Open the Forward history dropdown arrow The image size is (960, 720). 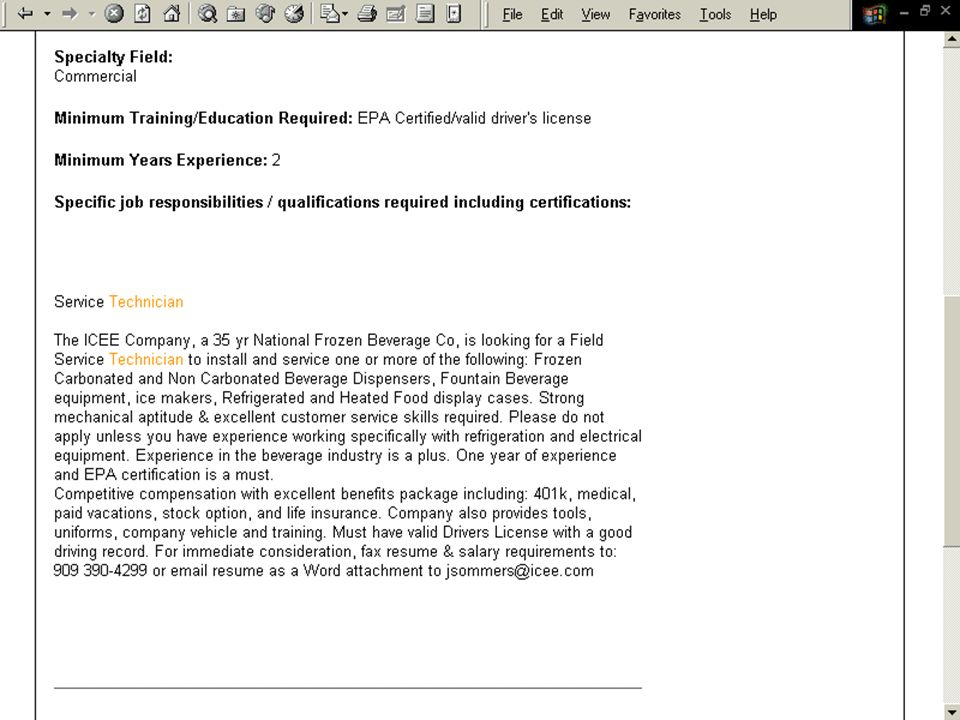92,13
